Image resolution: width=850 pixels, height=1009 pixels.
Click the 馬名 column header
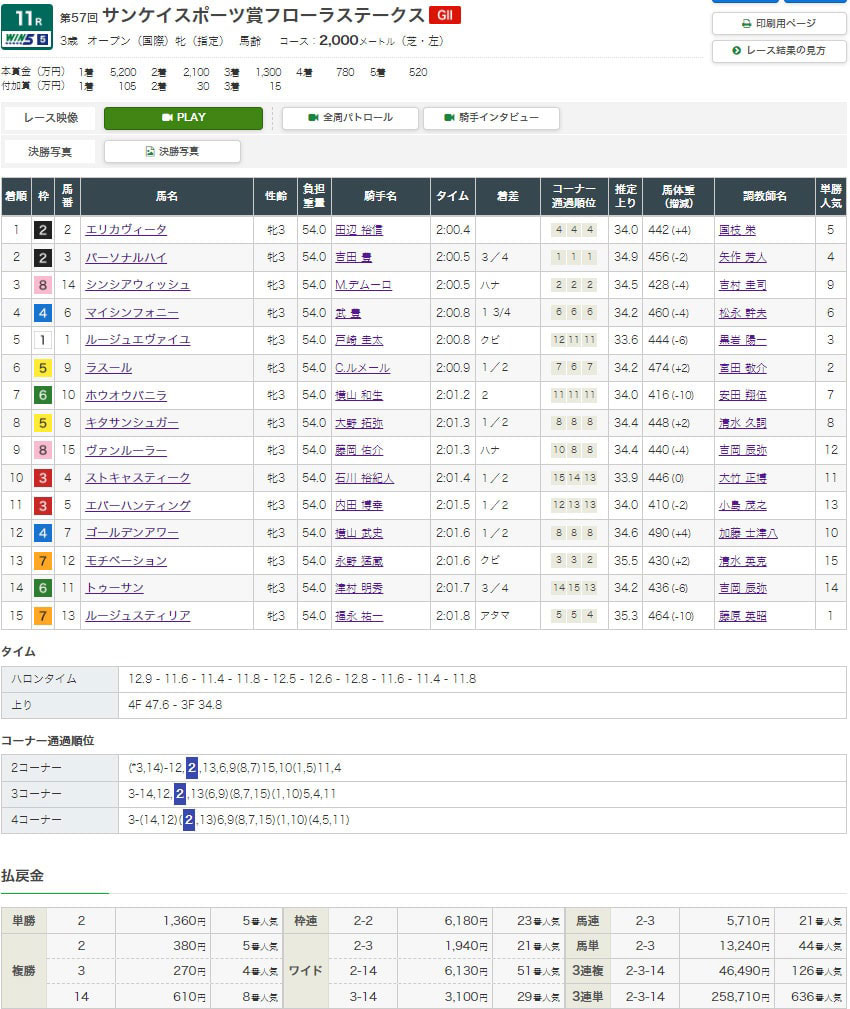pos(166,197)
